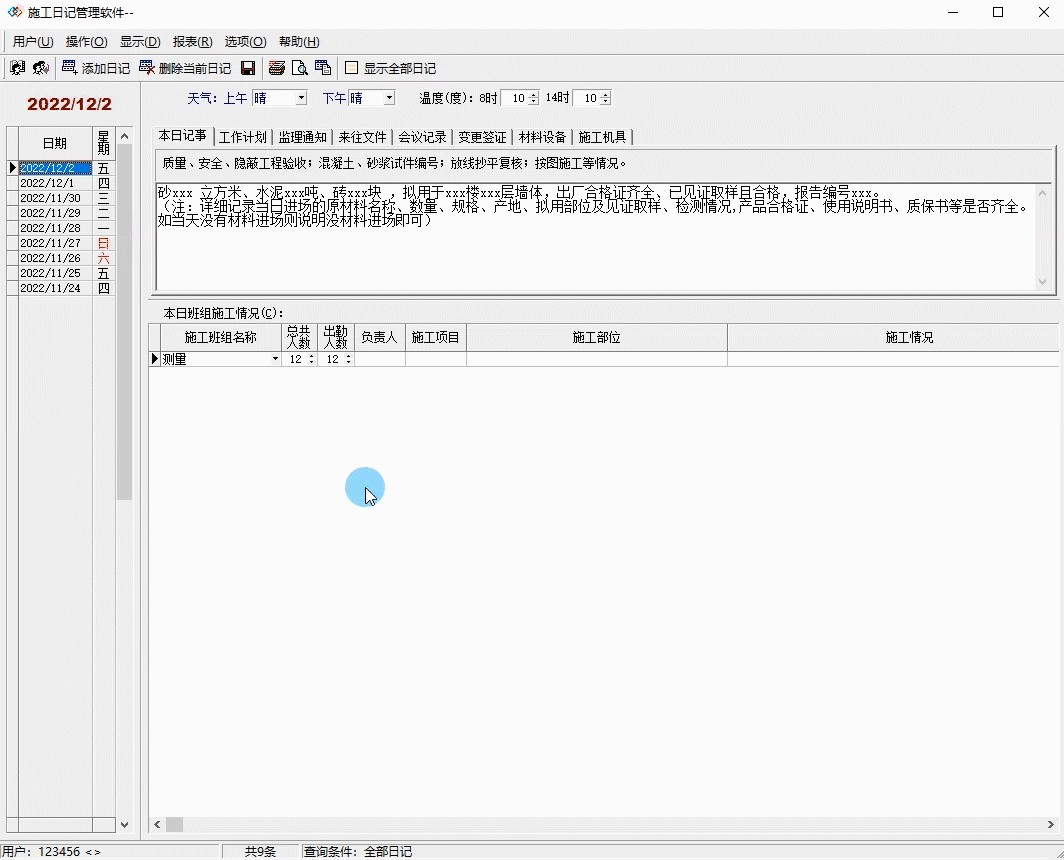Enable the 显示全部日记 checkbox

[352, 68]
